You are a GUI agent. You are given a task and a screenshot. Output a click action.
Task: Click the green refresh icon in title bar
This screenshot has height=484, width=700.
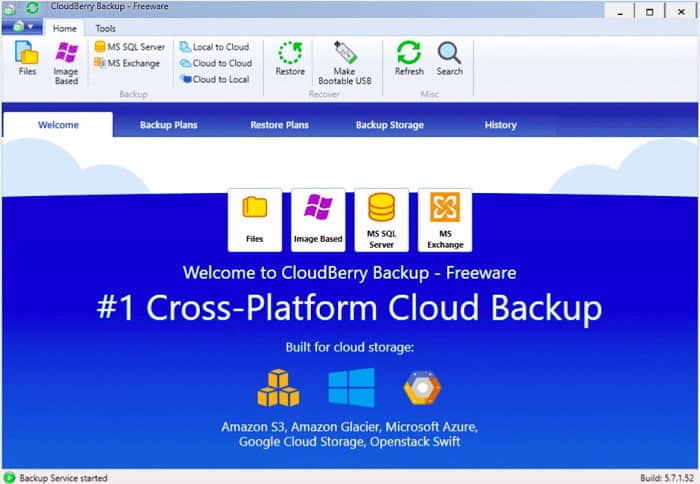pos(32,8)
